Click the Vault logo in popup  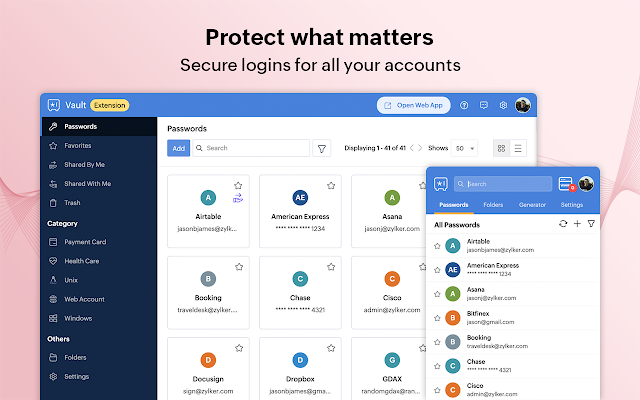click(x=441, y=184)
